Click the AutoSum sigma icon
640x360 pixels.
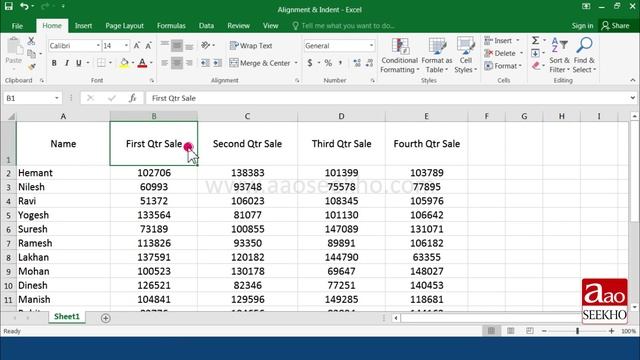pyautogui.click(x=536, y=40)
